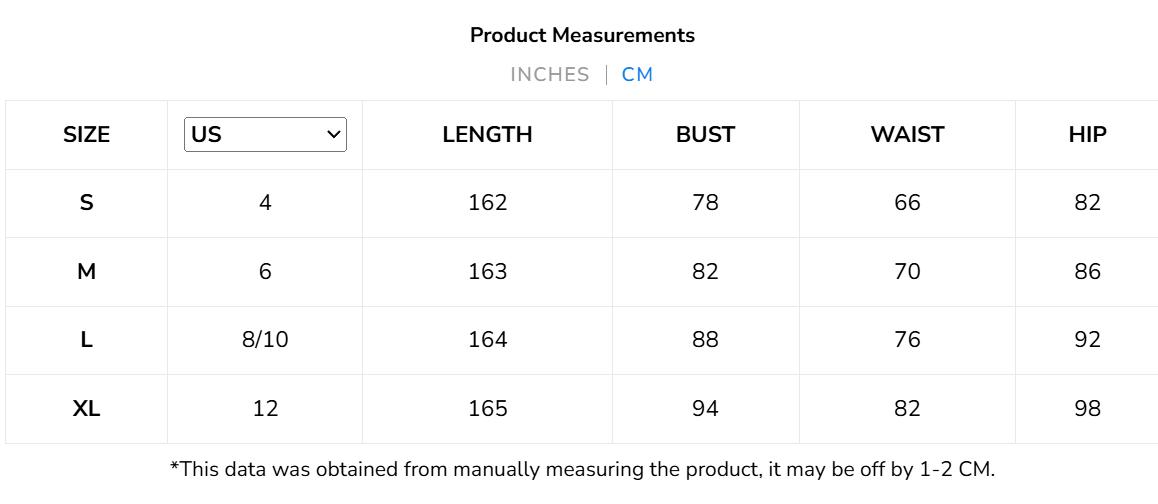This screenshot has width=1158, height=504.
Task: Click the dropdown chevron arrow beside US
Action: coord(334,135)
